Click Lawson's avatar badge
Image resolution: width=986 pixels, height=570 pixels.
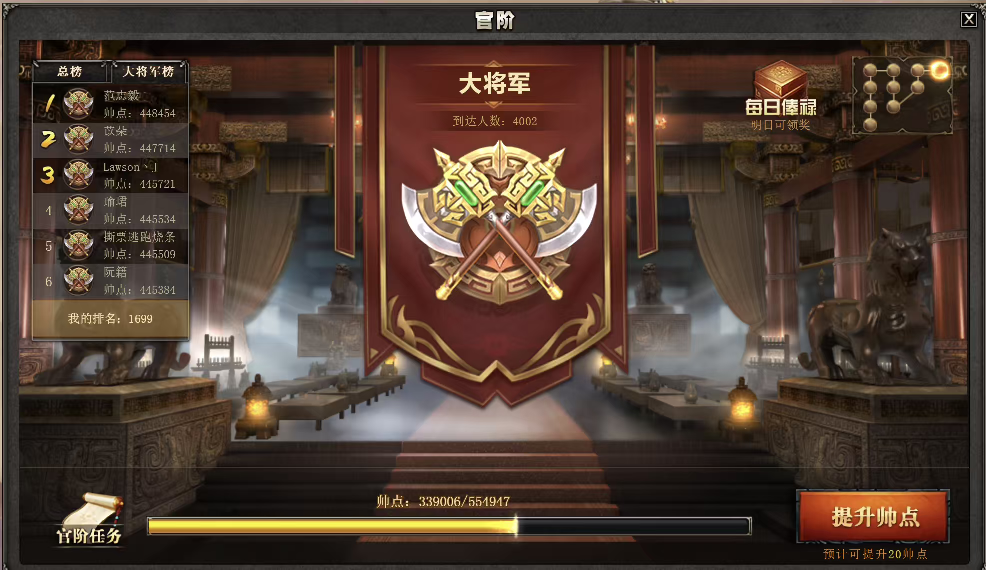(79, 174)
